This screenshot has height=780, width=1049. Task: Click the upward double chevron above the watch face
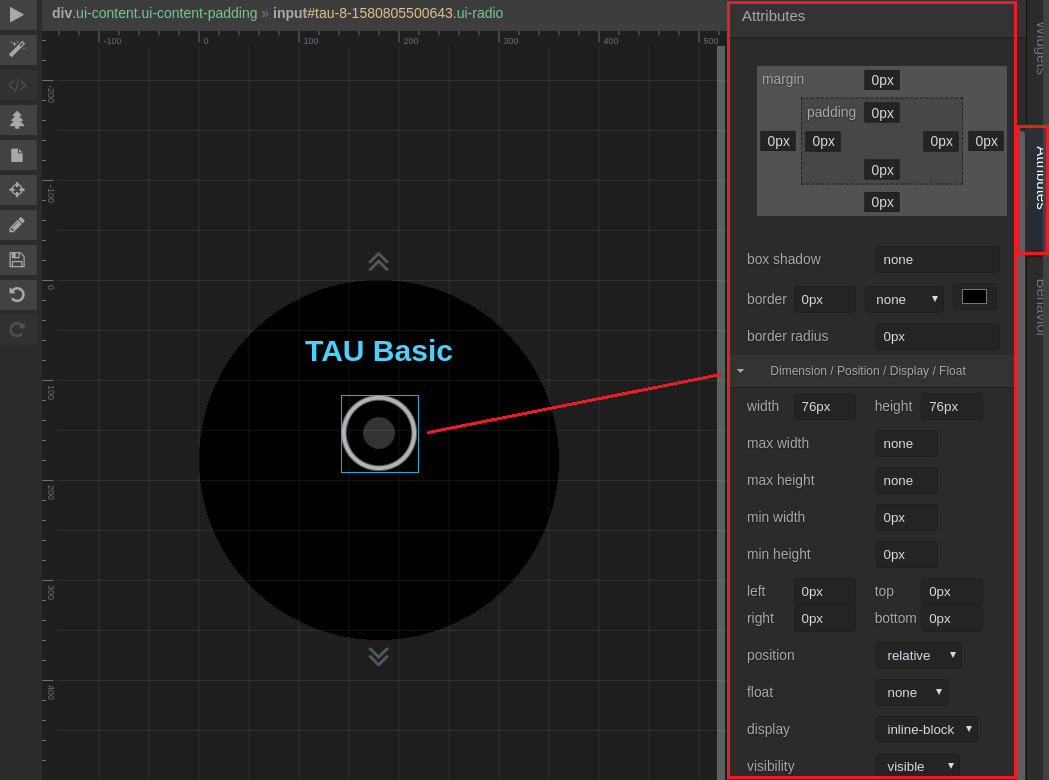378,261
